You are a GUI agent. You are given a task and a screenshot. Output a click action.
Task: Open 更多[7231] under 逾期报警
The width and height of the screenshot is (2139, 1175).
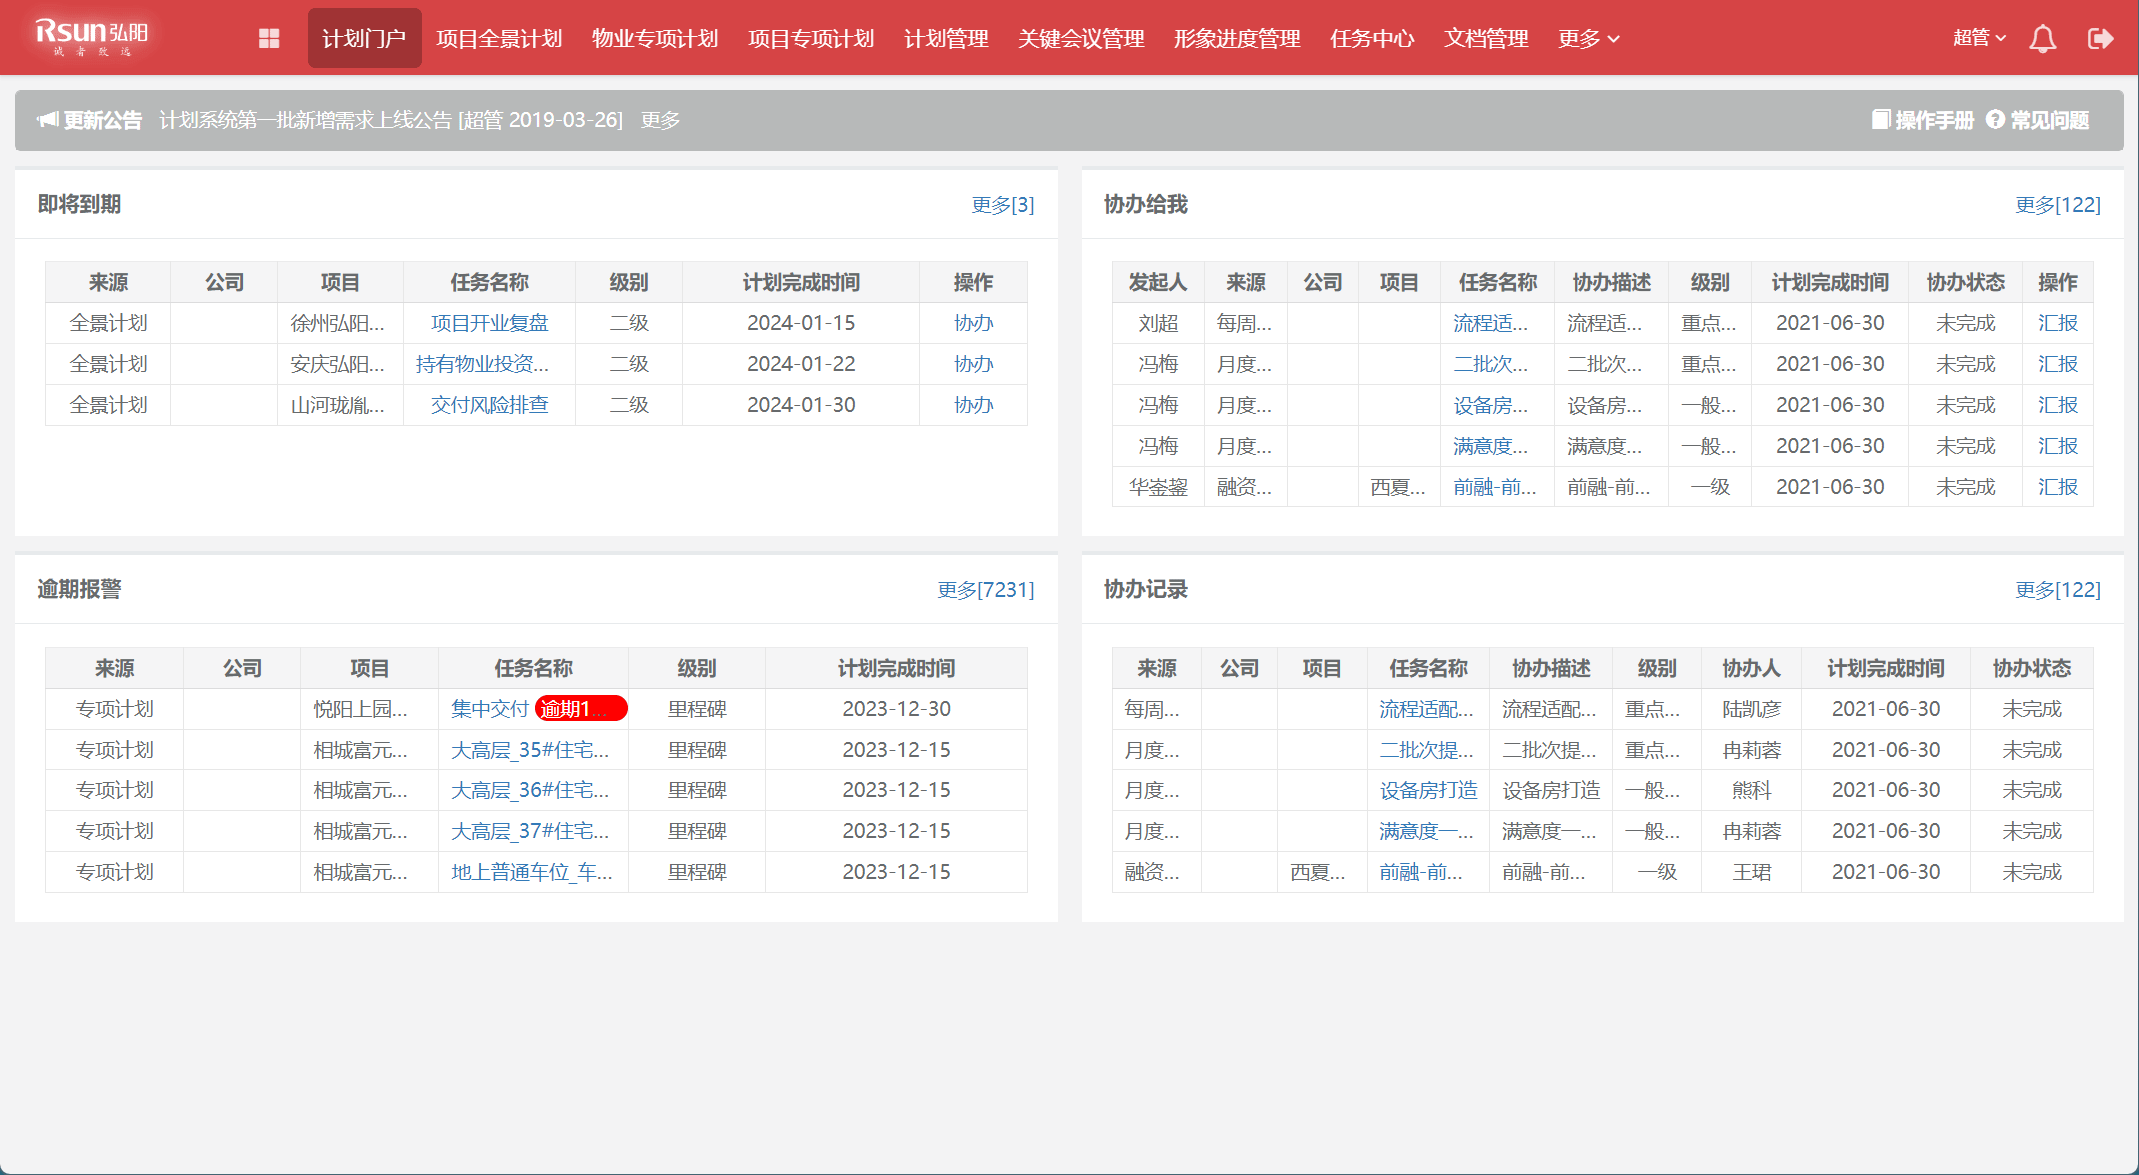coord(985,590)
